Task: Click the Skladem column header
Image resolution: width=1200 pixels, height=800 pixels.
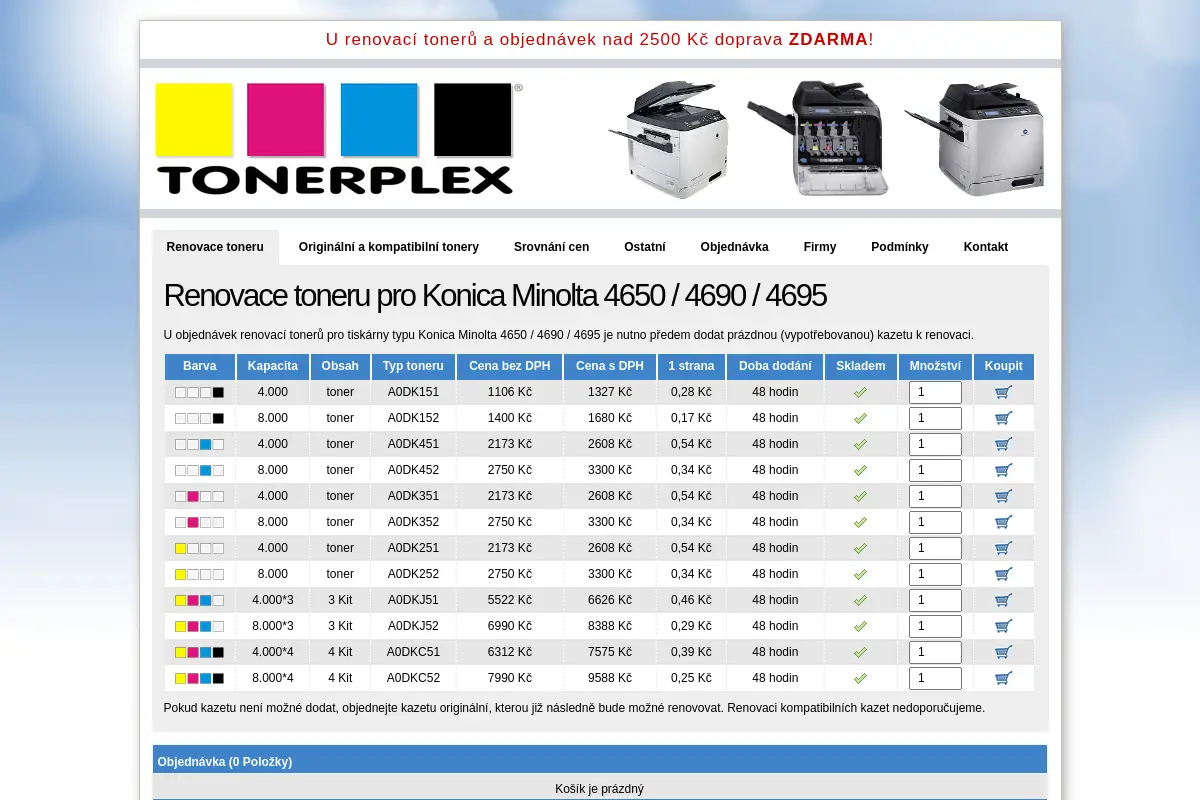Action: click(860, 366)
